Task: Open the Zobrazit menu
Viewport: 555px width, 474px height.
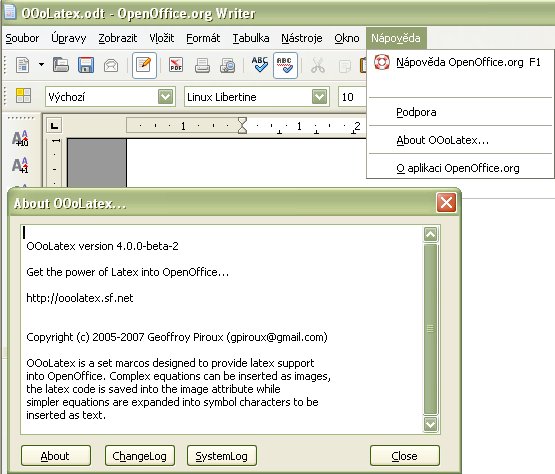Action: coord(118,38)
